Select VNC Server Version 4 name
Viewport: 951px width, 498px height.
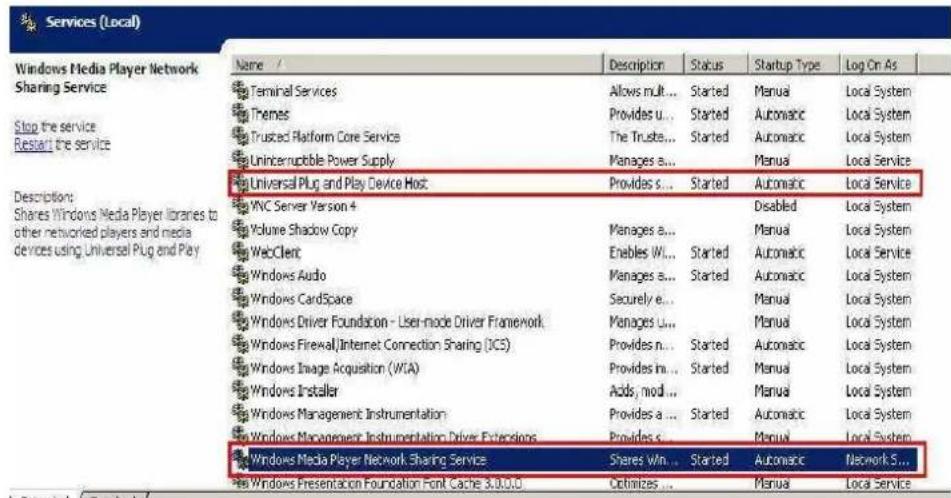[x=303, y=206]
